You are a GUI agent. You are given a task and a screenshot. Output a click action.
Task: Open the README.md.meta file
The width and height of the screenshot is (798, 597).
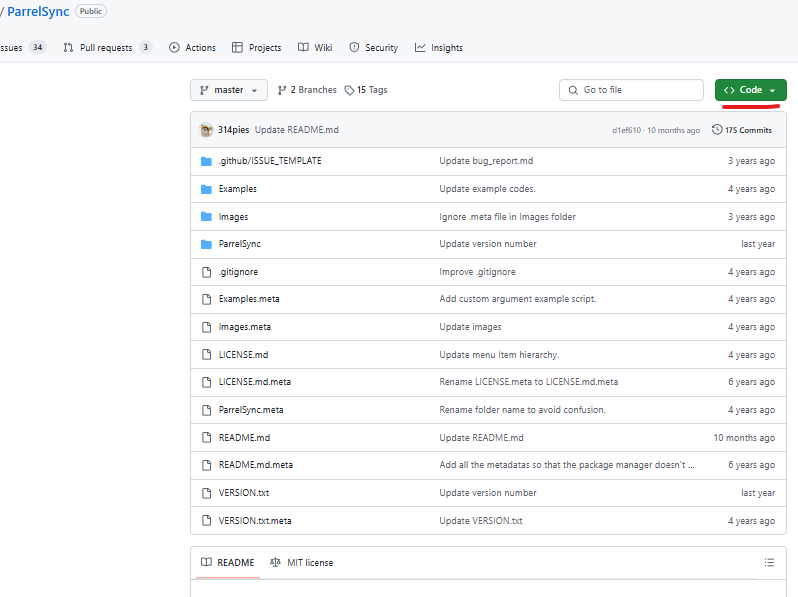point(256,465)
